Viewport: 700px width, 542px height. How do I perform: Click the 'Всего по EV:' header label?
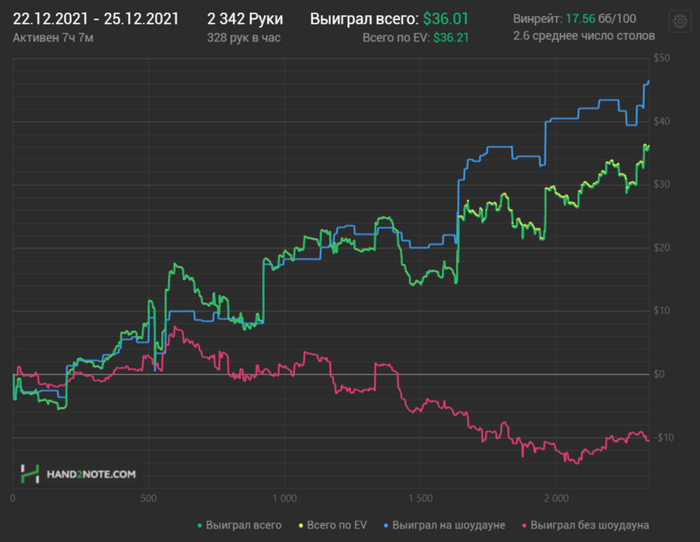[396, 38]
